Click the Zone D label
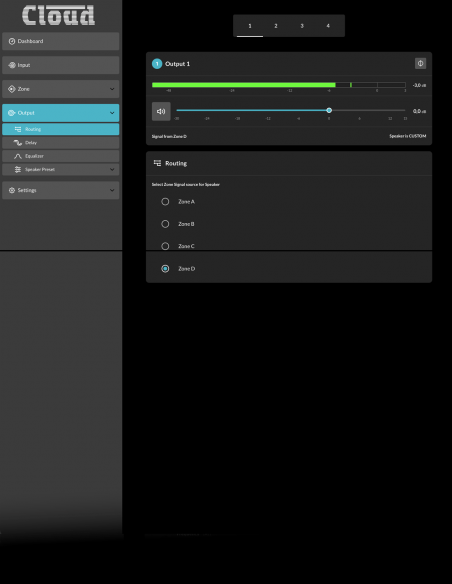Screen dimensions: 452x584 (187, 269)
